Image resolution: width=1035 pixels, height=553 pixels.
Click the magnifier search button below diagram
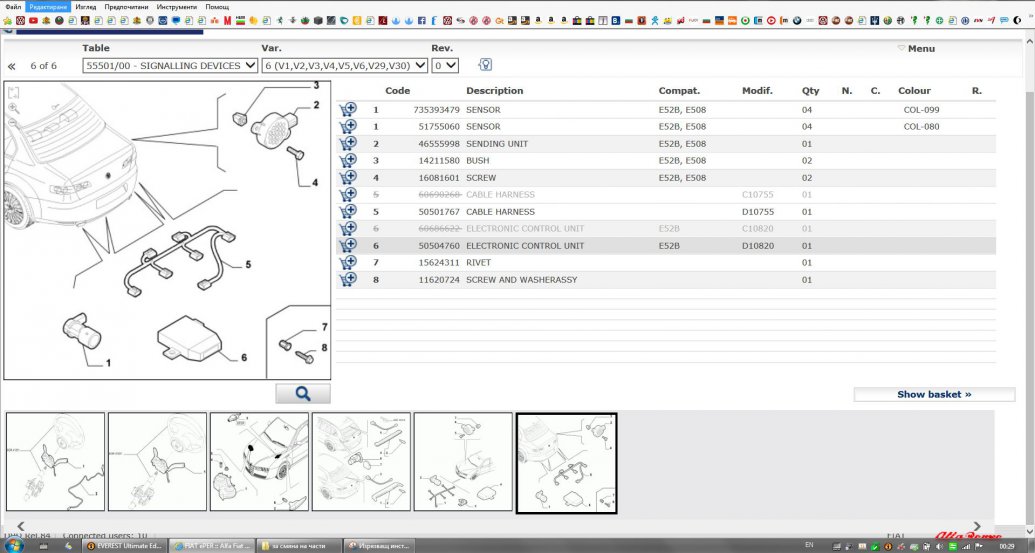click(302, 394)
